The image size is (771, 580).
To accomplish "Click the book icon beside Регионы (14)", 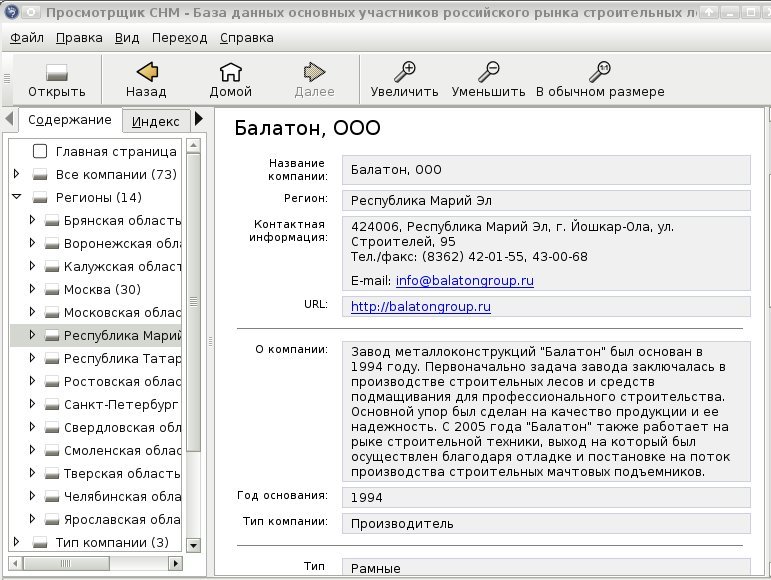I will (40, 198).
